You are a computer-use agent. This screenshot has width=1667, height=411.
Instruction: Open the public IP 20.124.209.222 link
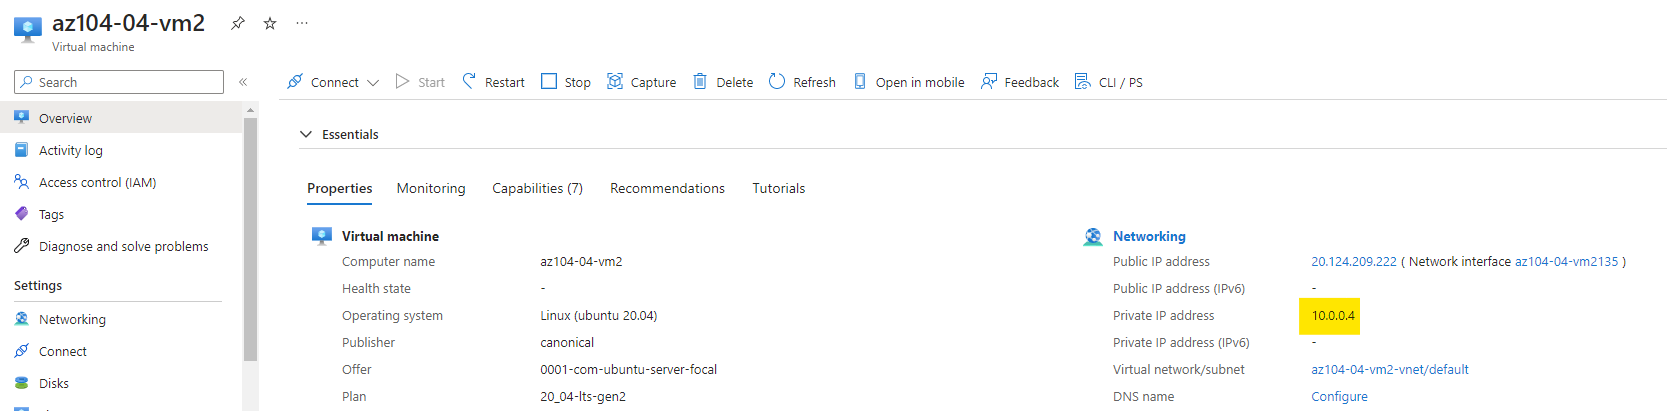pos(1354,262)
